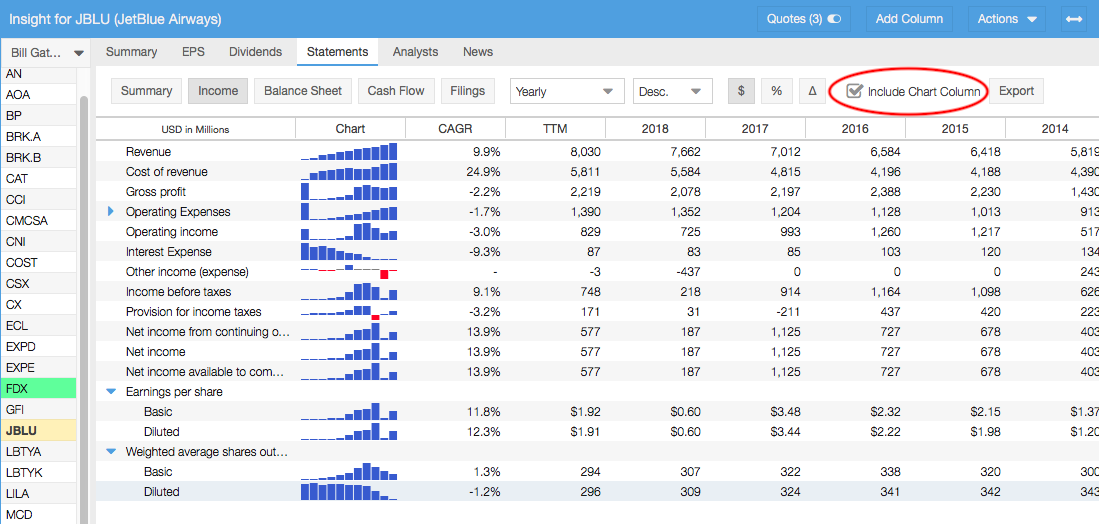Click the Revenue sparkline chart

click(349, 151)
